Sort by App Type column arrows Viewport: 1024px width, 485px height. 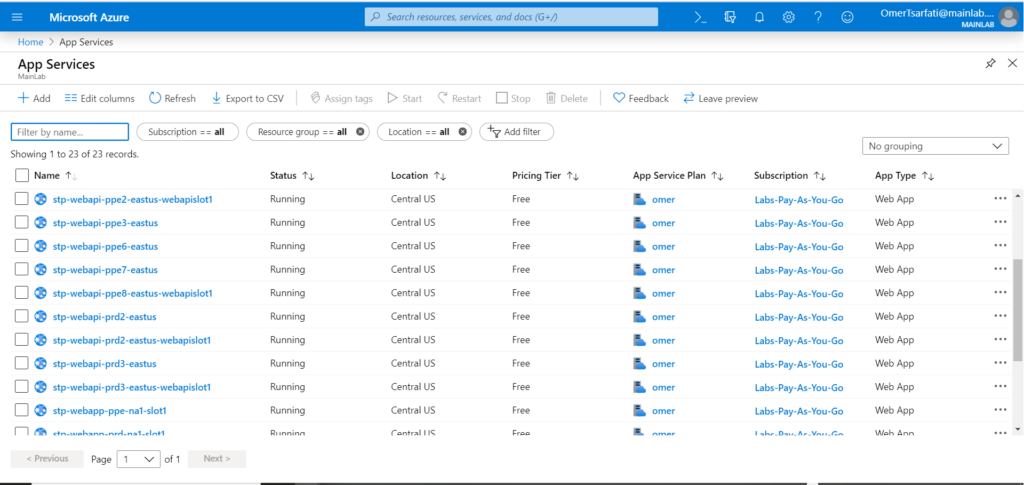tap(927, 176)
